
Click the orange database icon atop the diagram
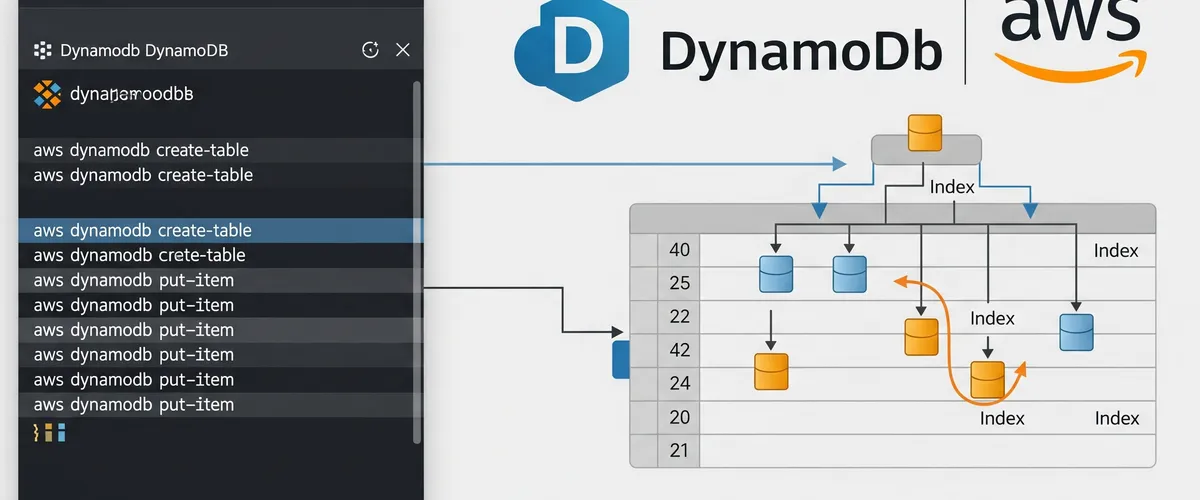(x=925, y=134)
